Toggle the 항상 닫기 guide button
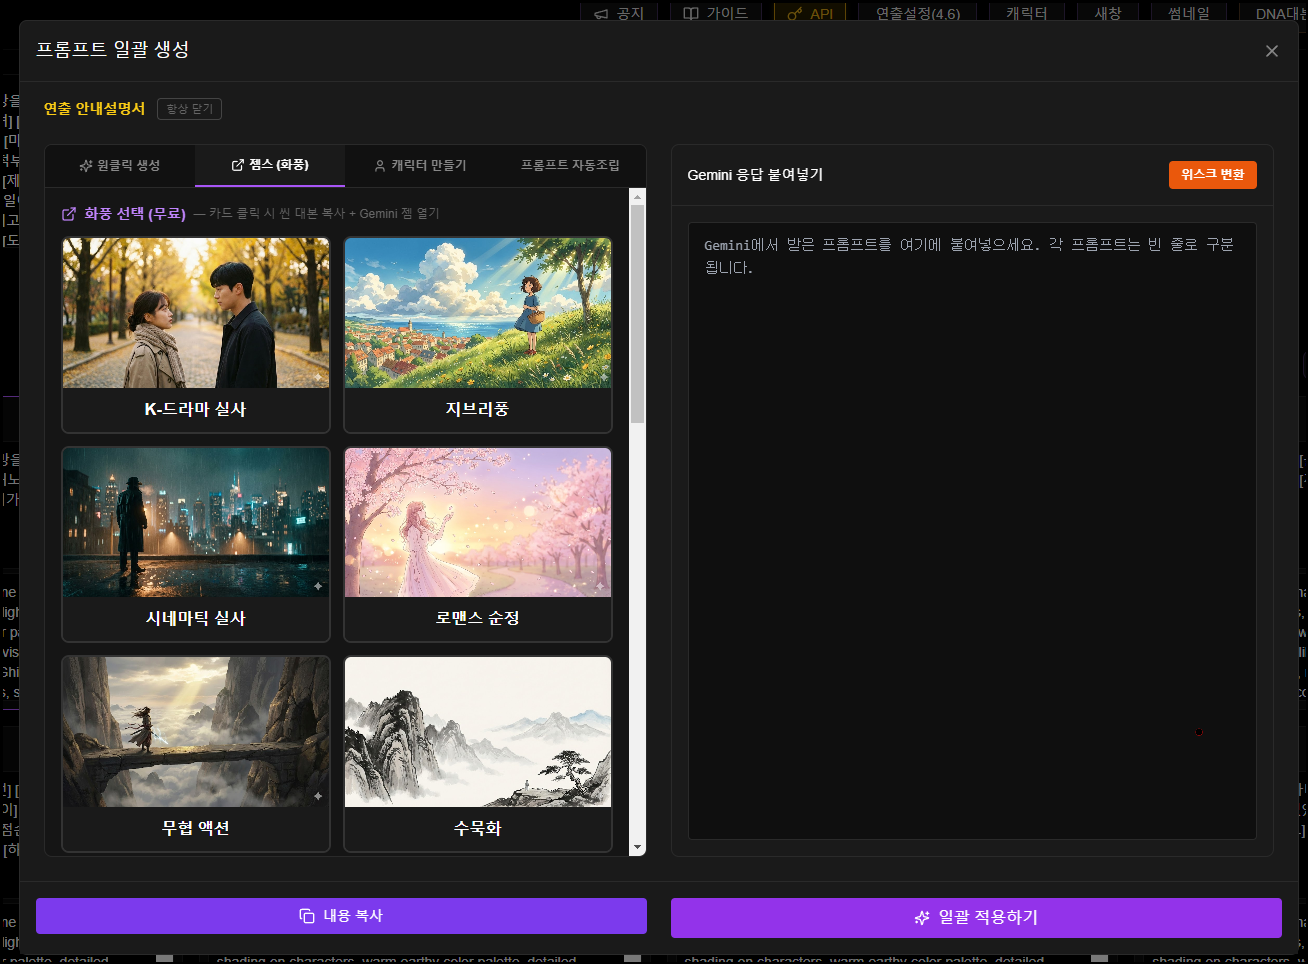1308x964 pixels. tap(189, 109)
